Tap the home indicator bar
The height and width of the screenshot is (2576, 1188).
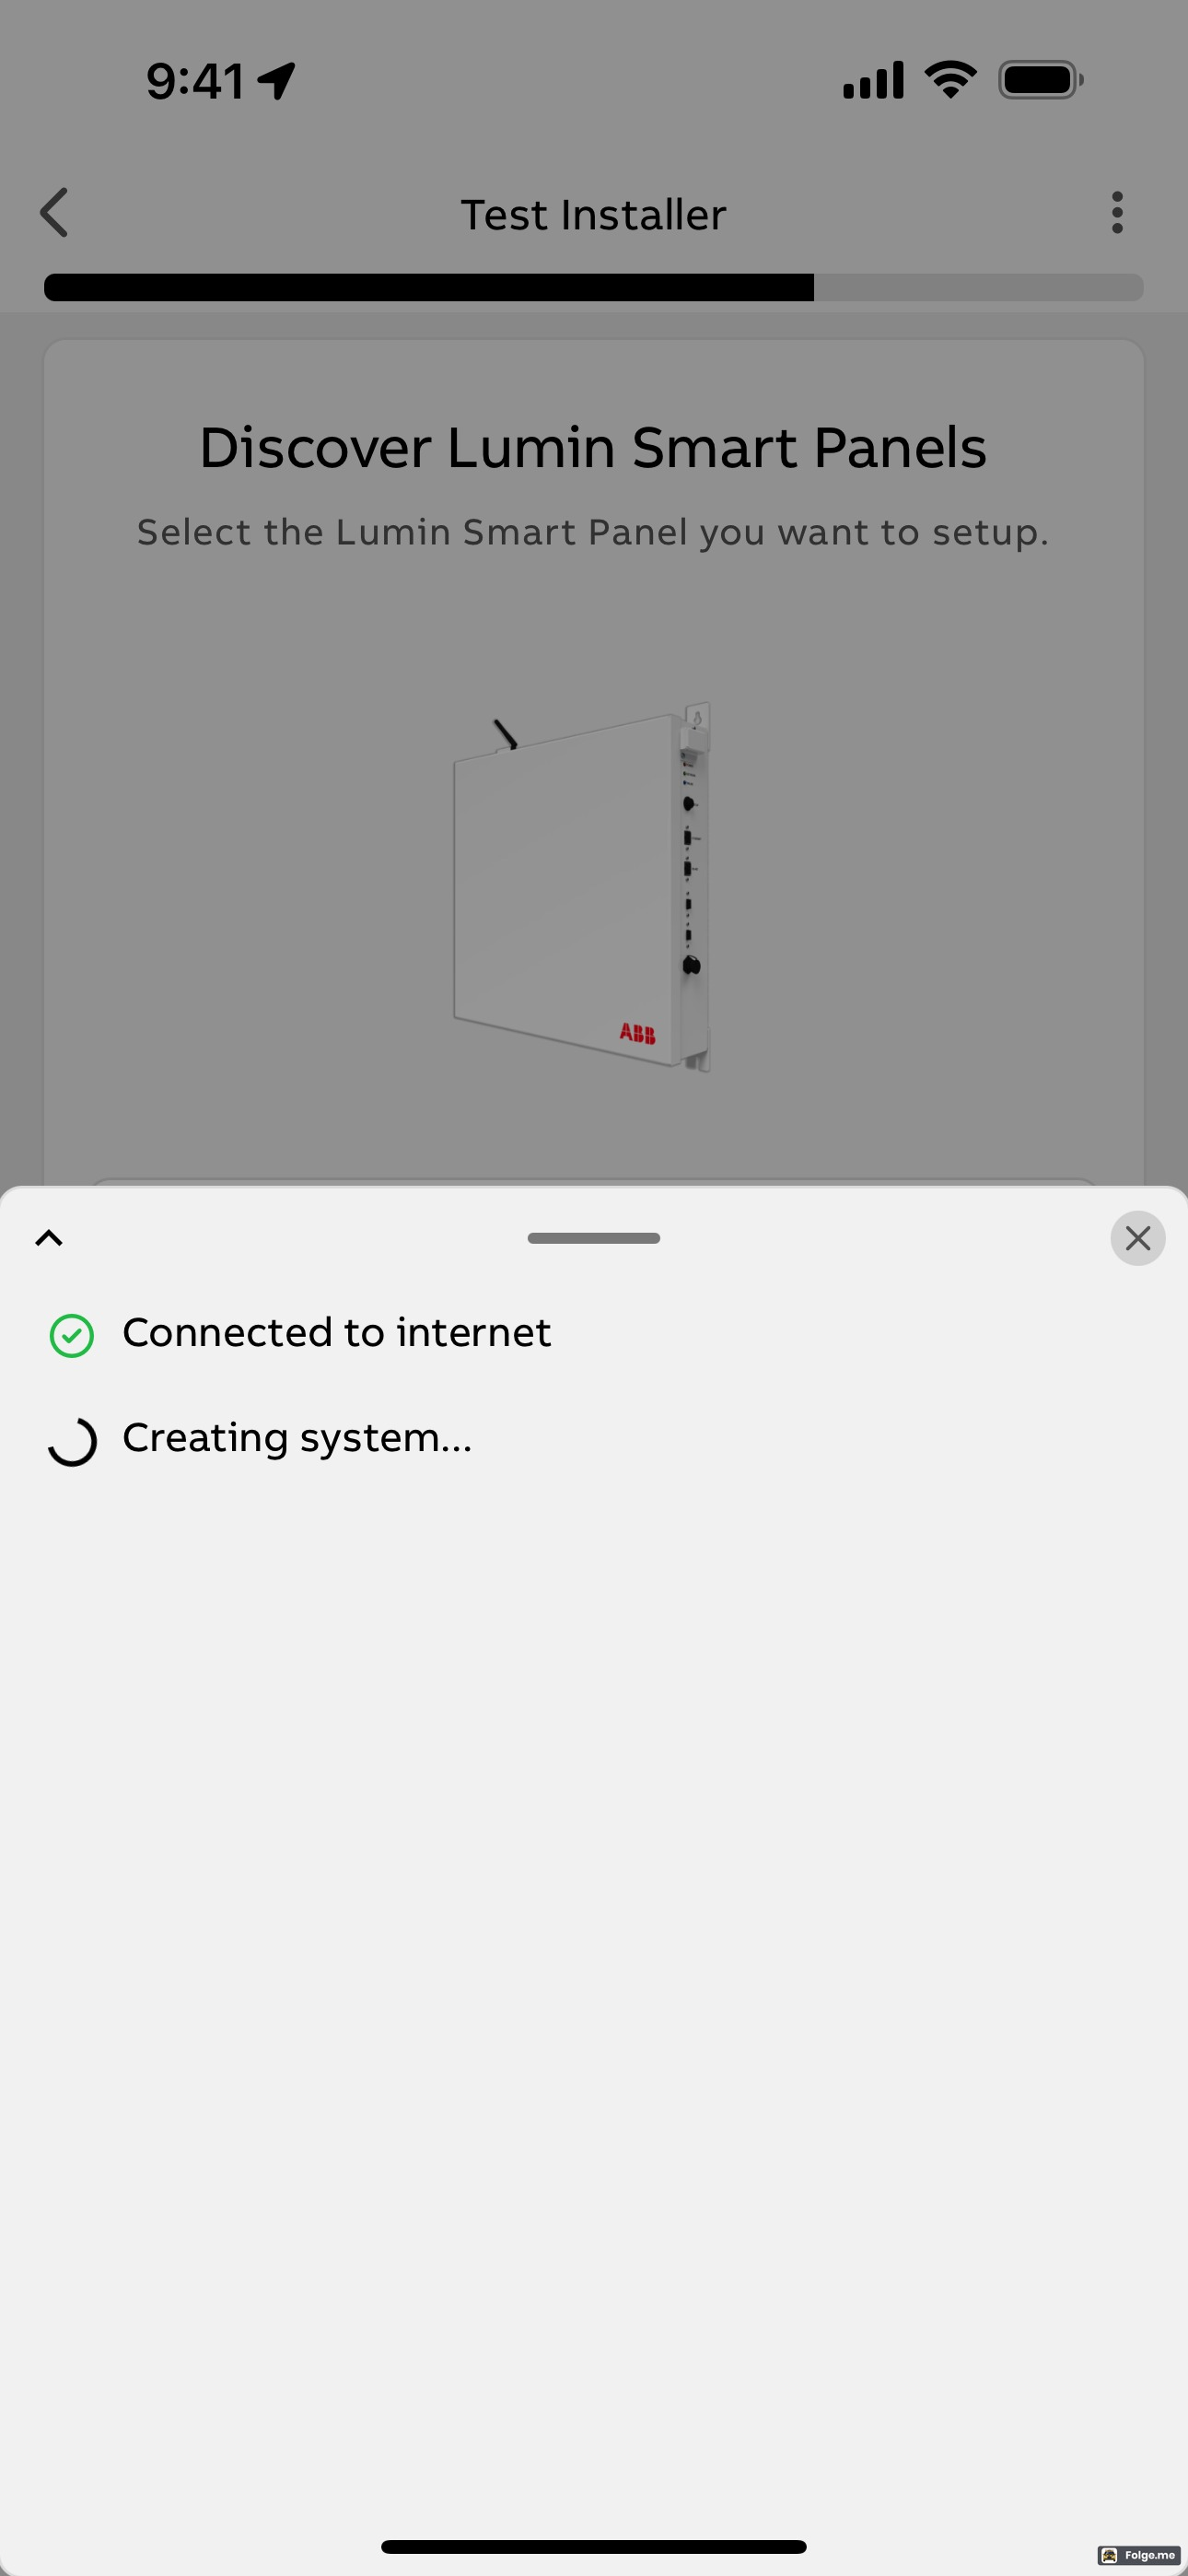pyautogui.click(x=593, y=2546)
